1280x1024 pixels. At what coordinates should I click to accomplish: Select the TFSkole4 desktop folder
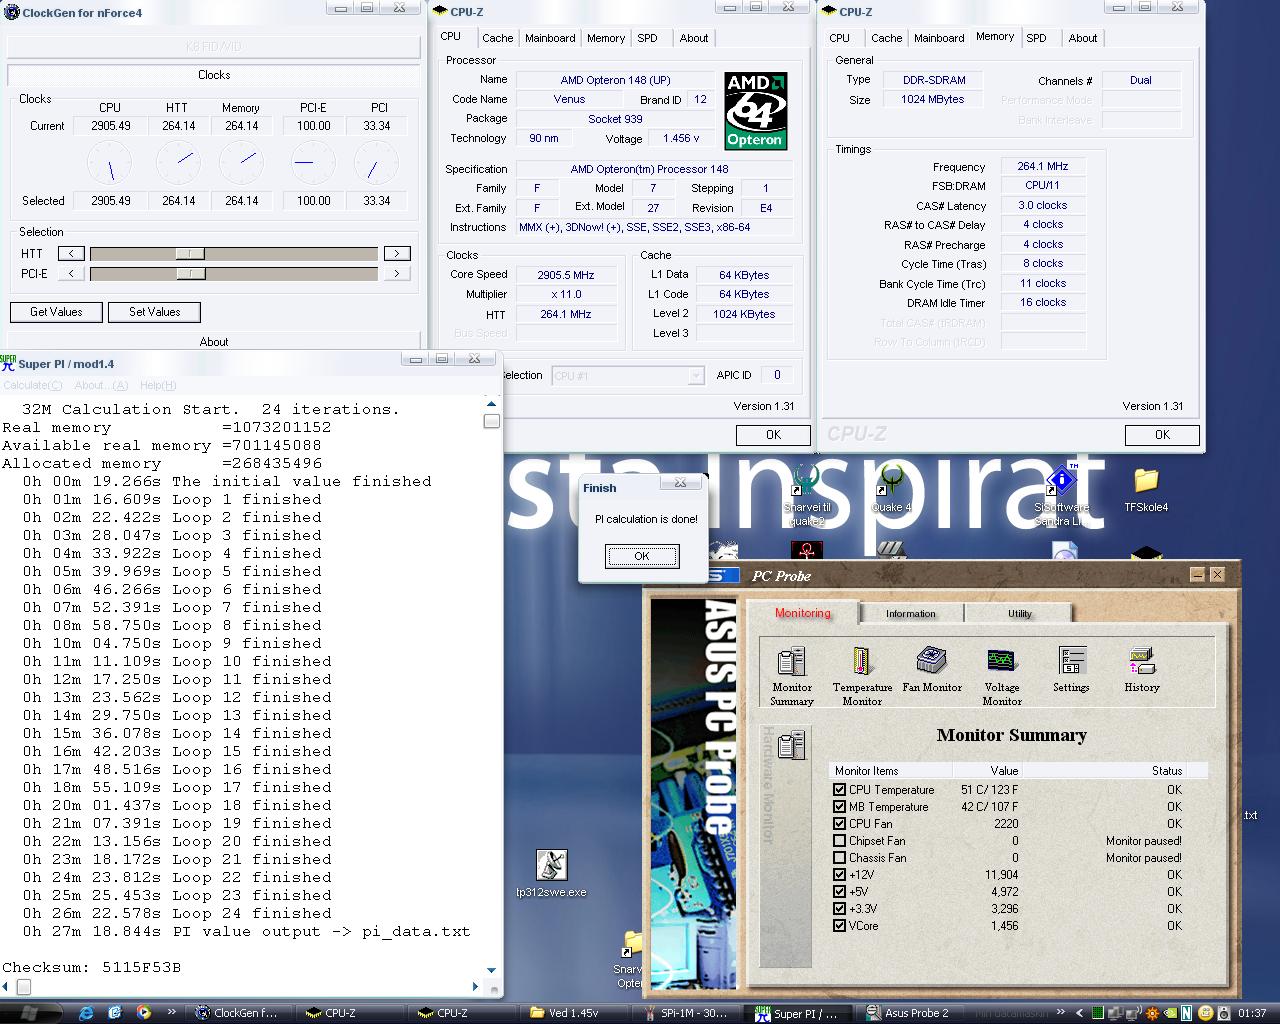coord(1146,489)
